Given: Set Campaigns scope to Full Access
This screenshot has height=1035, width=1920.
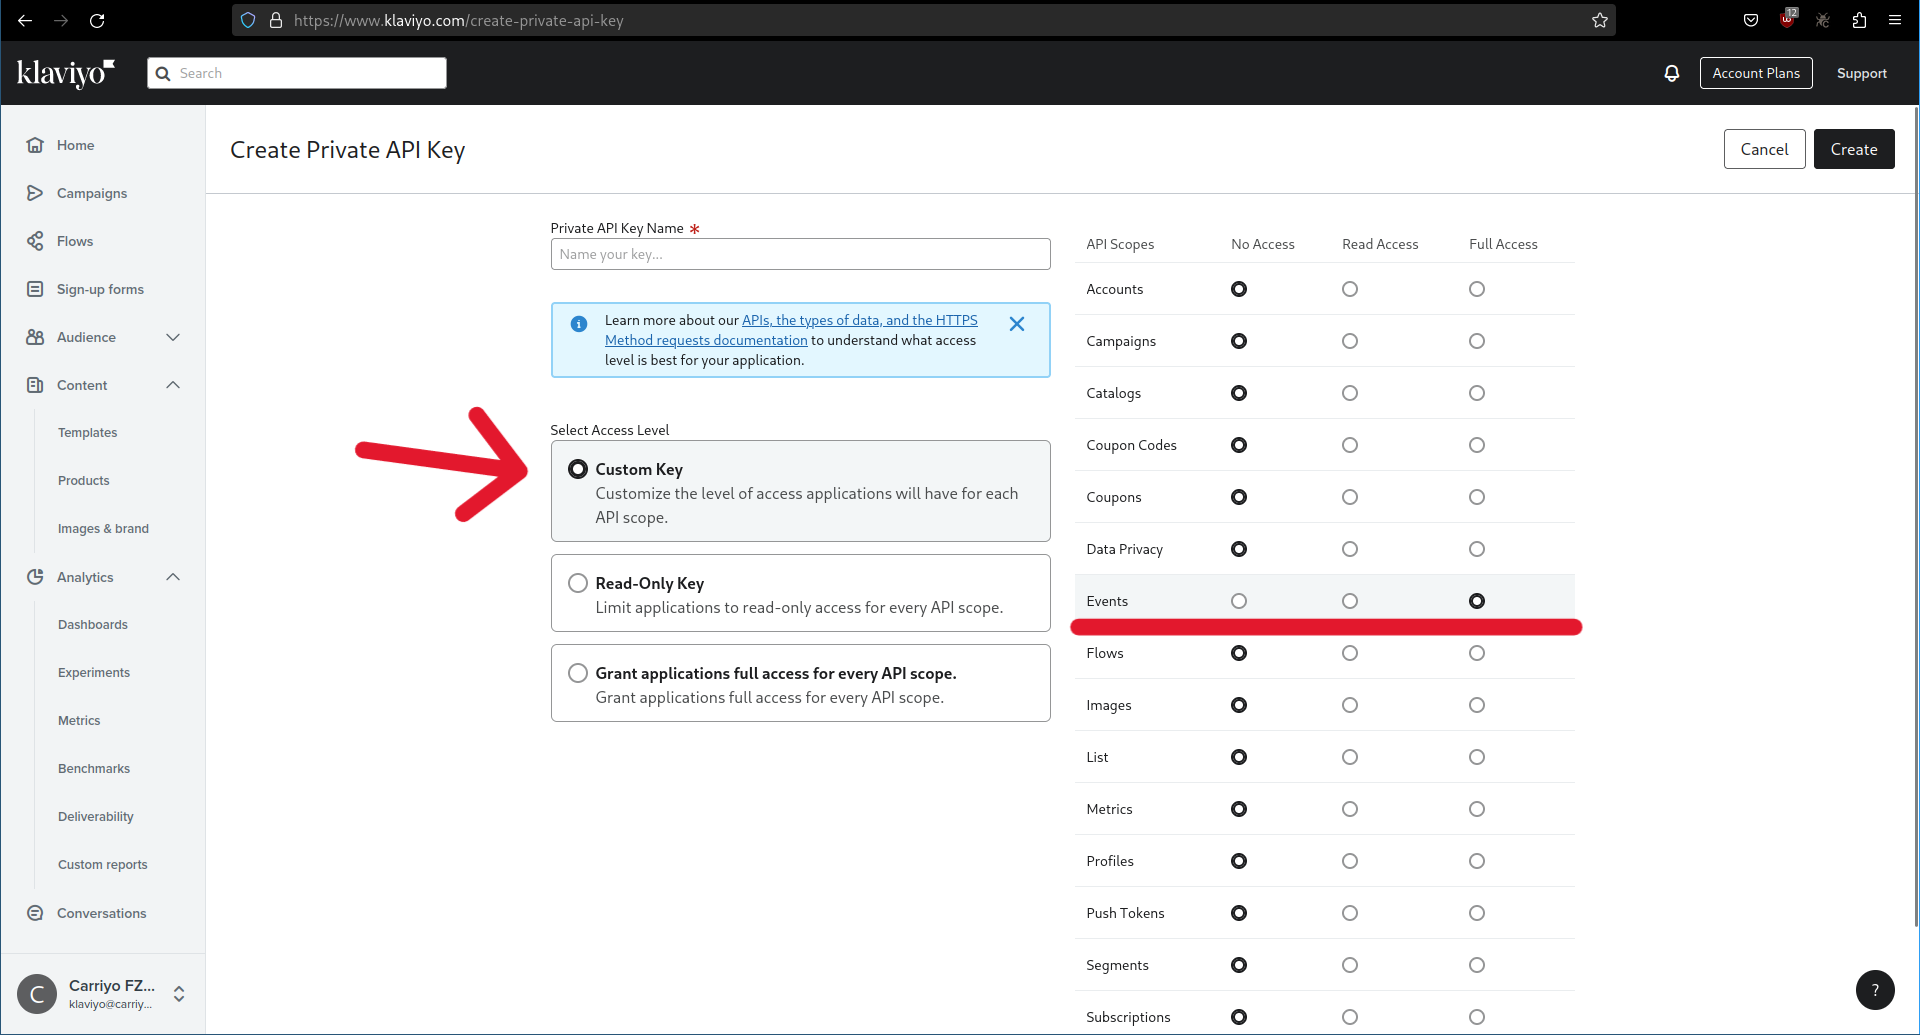Looking at the screenshot, I should pyautogui.click(x=1477, y=341).
